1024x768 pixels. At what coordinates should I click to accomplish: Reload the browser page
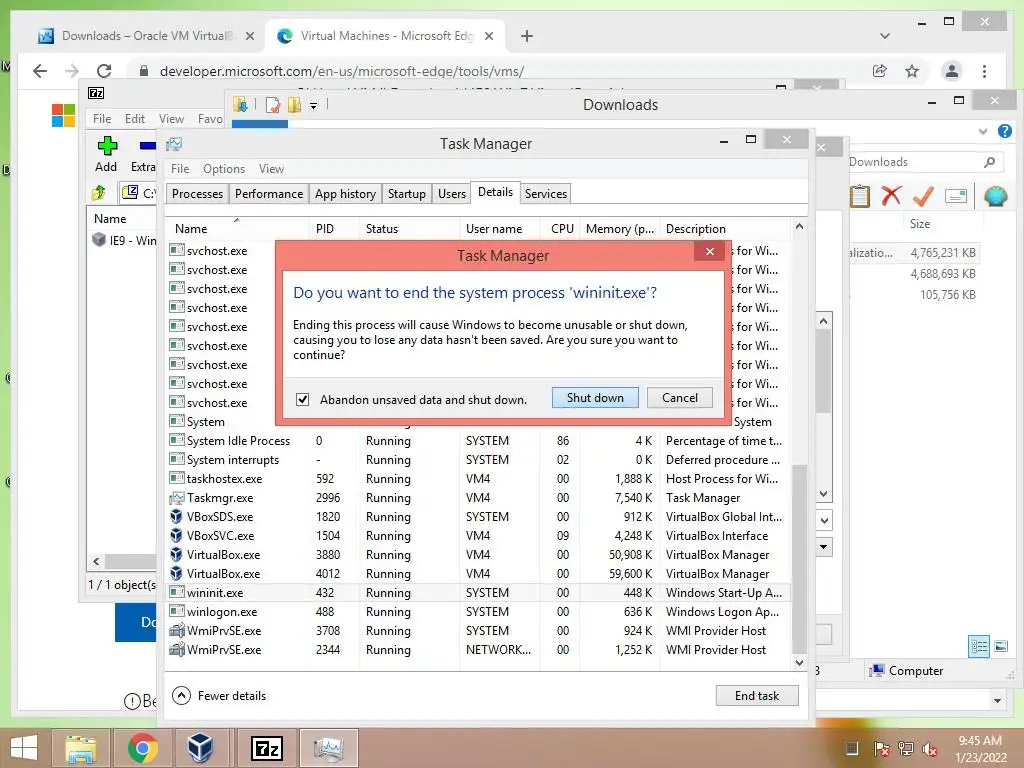(104, 71)
